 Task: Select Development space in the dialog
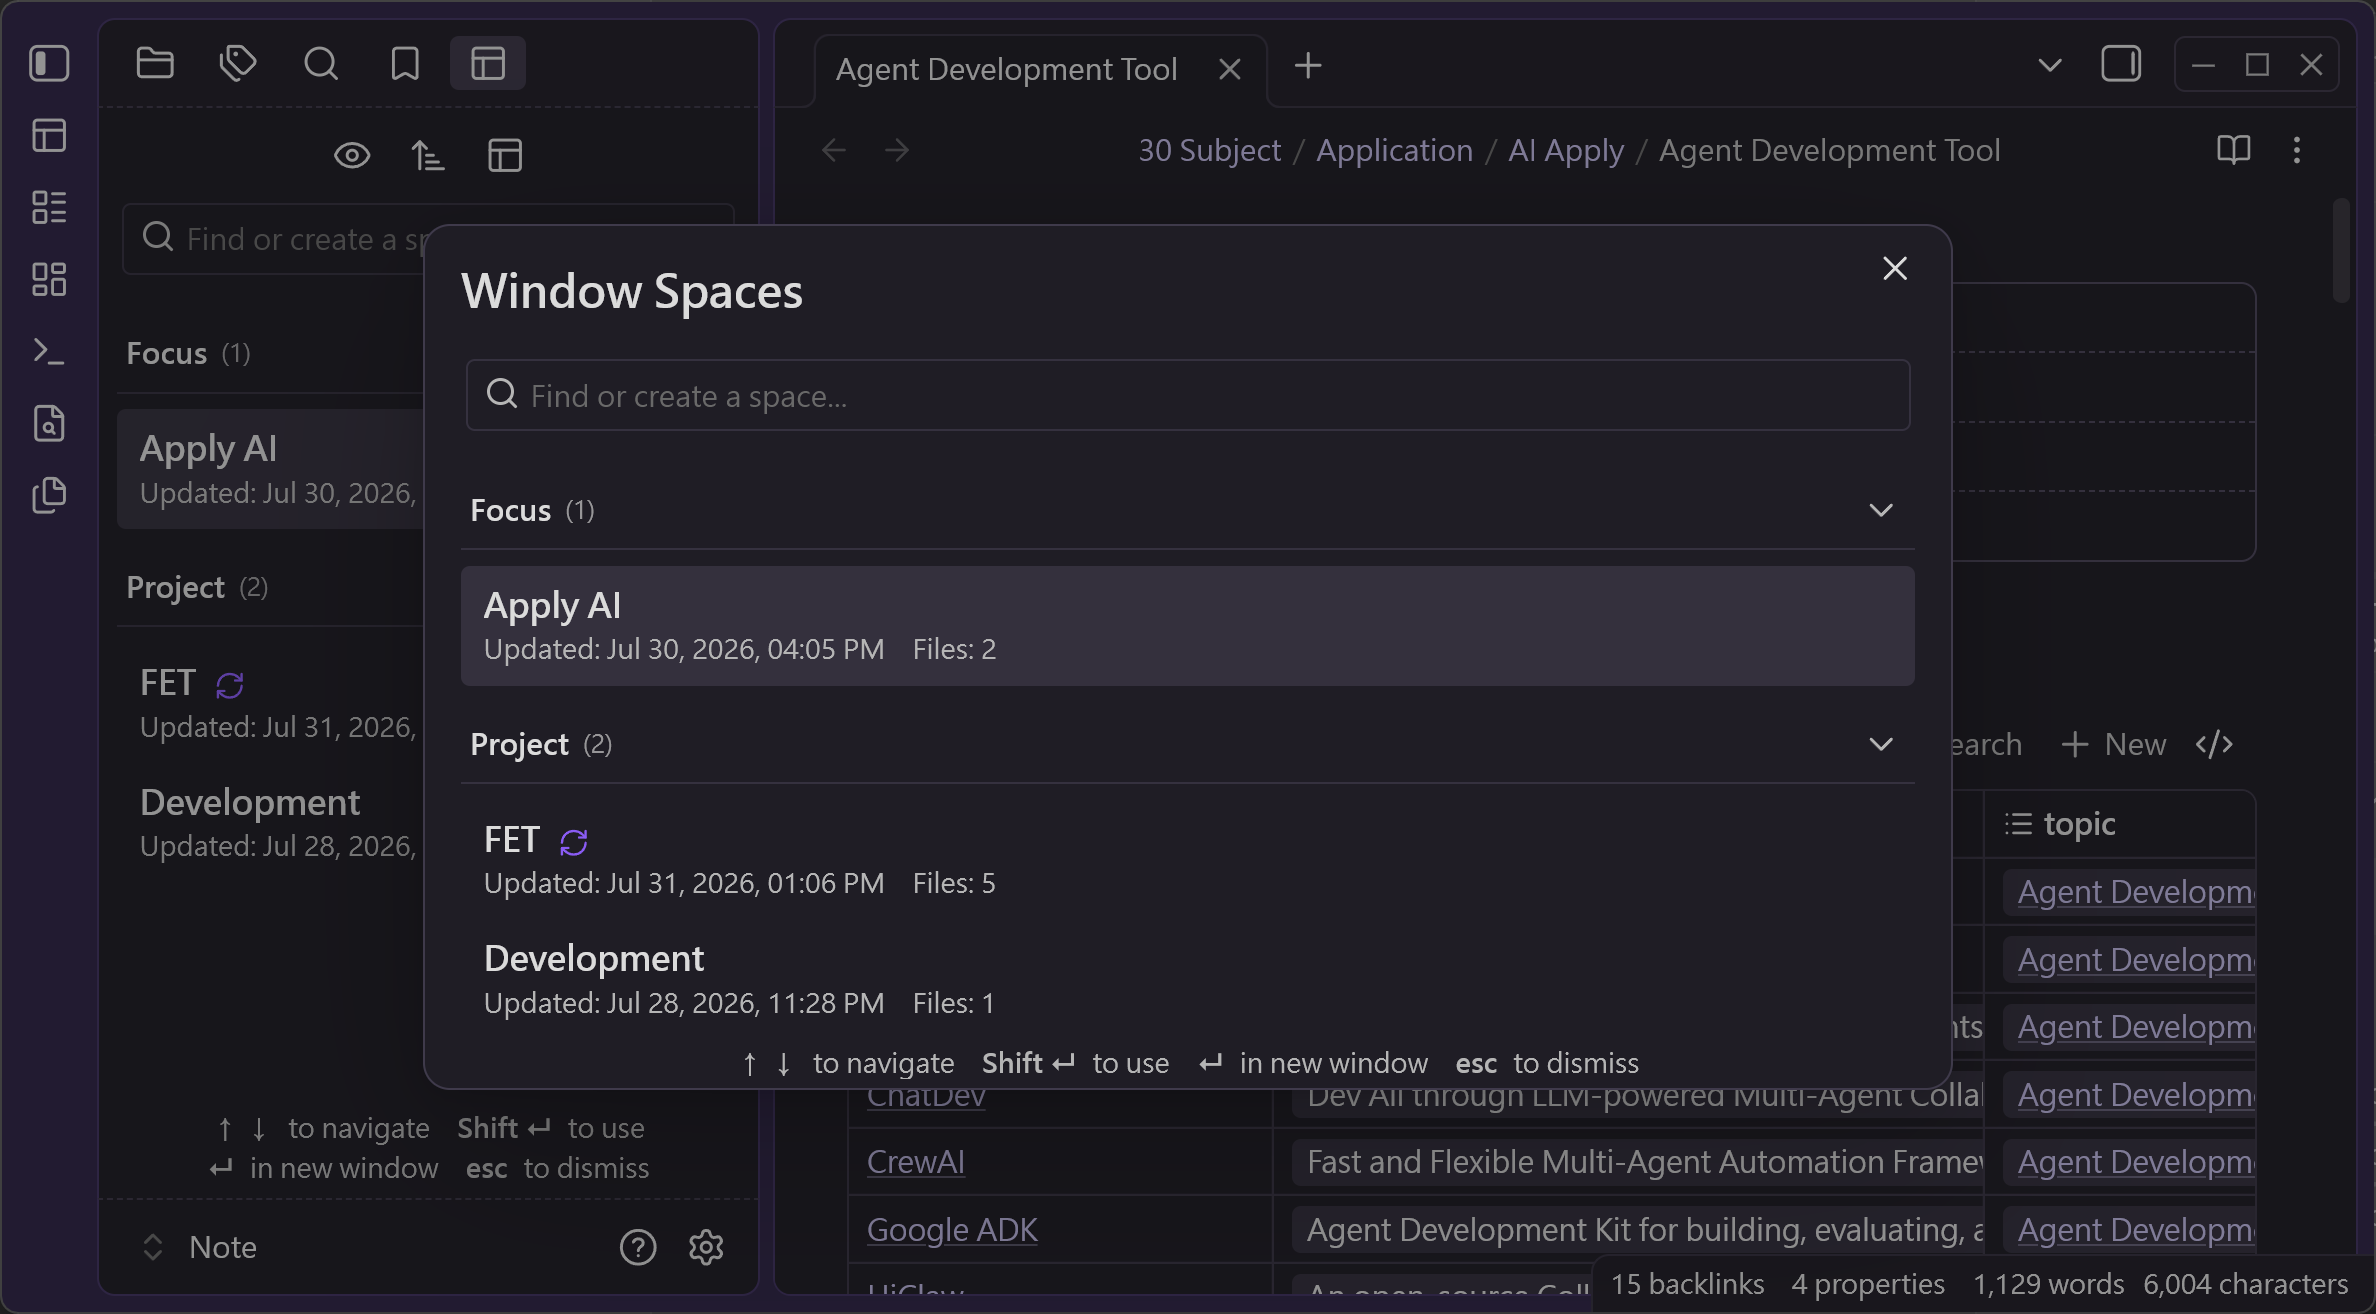click(1188, 979)
